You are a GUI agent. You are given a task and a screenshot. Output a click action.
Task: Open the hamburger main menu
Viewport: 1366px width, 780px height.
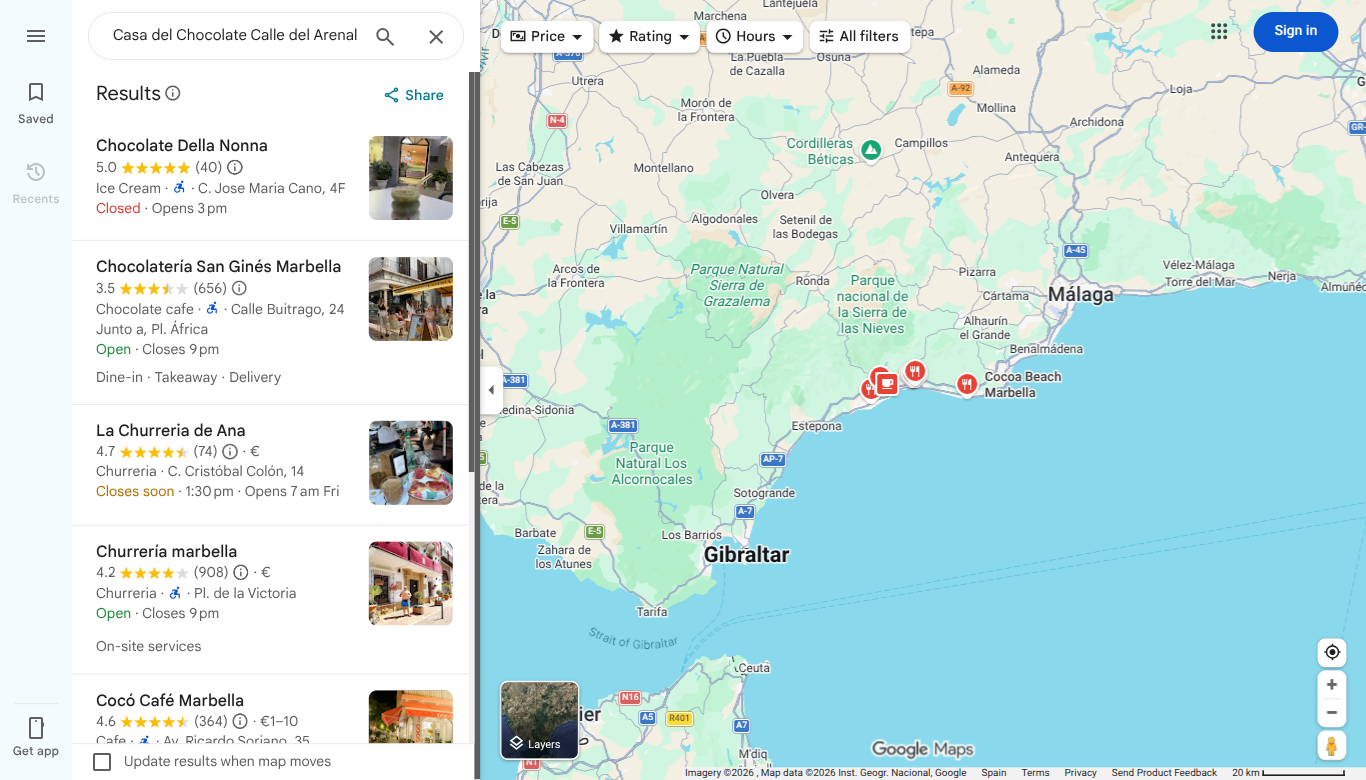tap(36, 36)
